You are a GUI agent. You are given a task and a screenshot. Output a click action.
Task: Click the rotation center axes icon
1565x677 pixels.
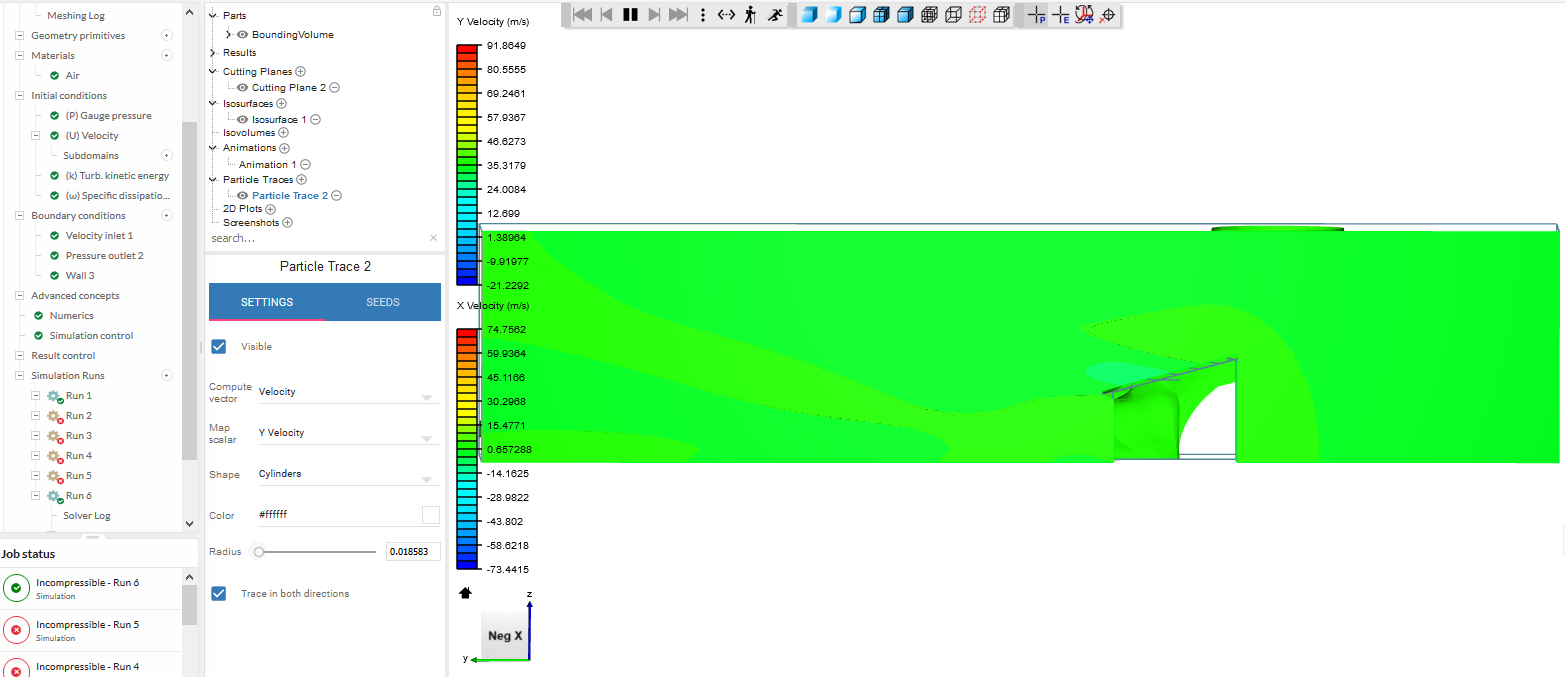1084,15
